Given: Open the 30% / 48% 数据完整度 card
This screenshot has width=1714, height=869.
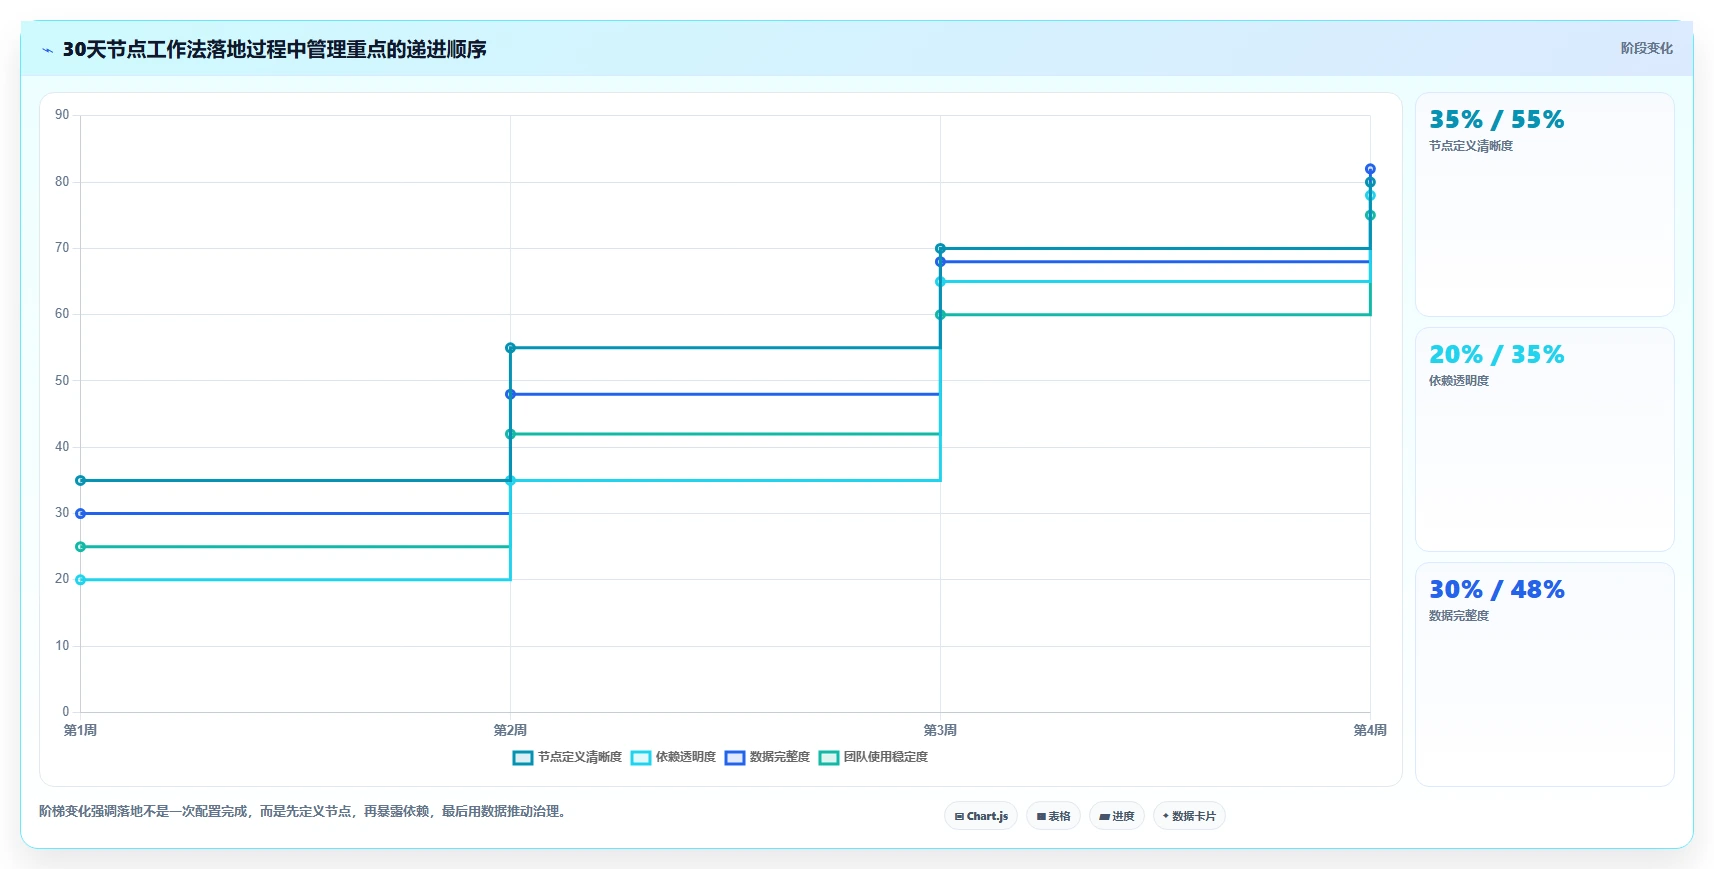Looking at the screenshot, I should 1544,675.
